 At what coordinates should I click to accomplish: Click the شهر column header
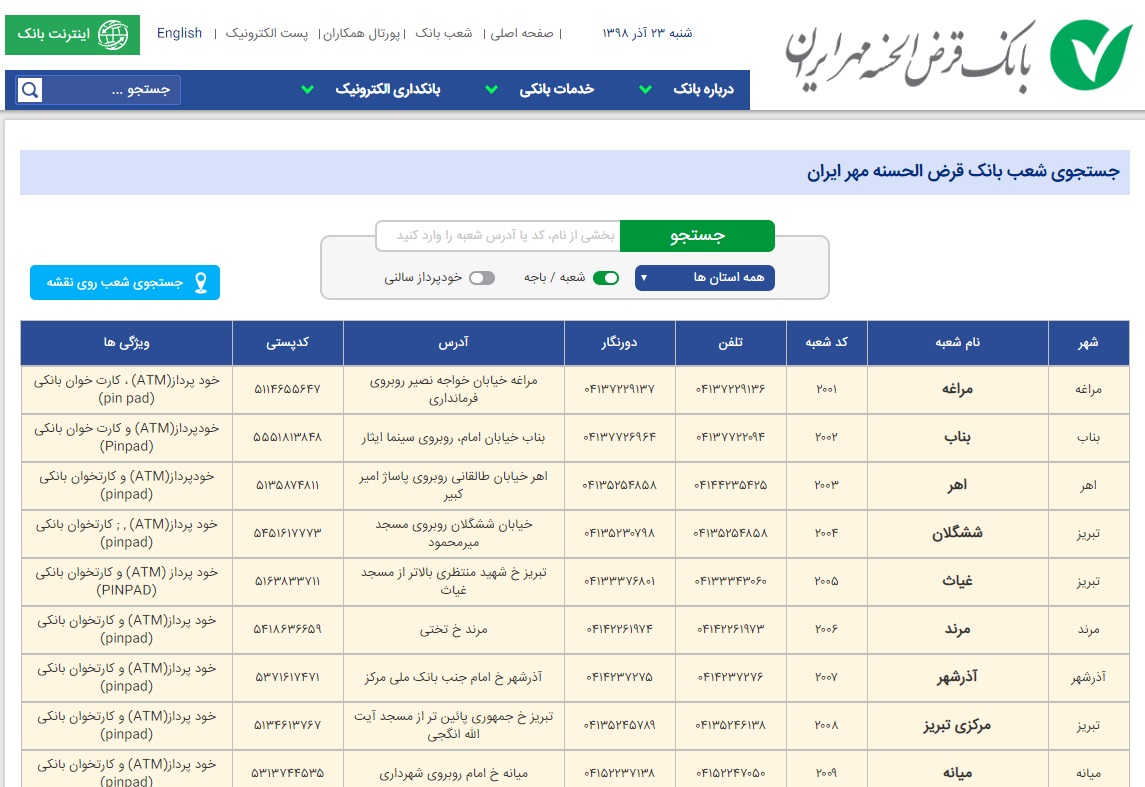(1088, 342)
